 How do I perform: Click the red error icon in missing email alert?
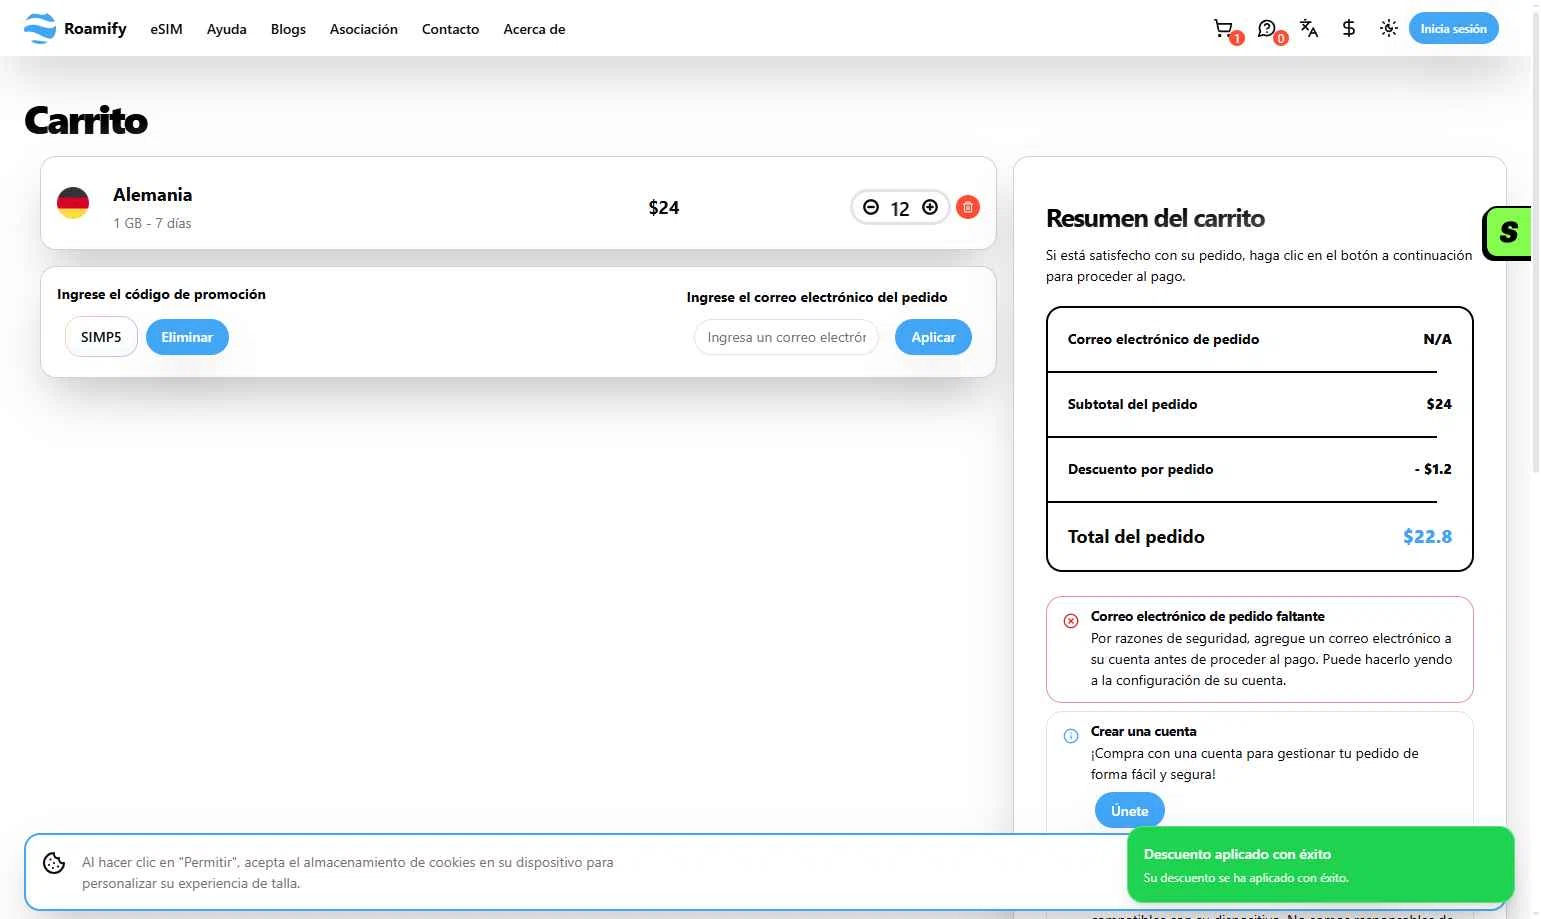[x=1071, y=621]
